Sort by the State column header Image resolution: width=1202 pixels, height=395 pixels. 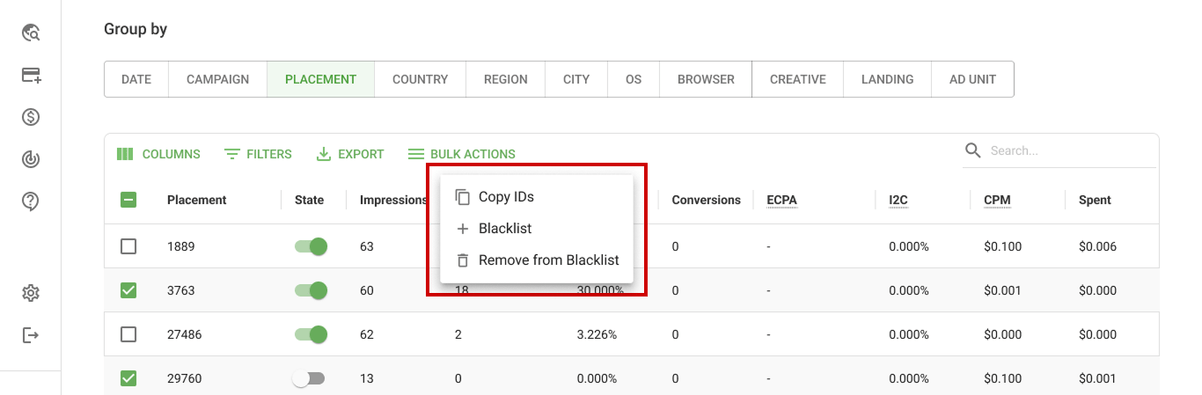pos(309,200)
